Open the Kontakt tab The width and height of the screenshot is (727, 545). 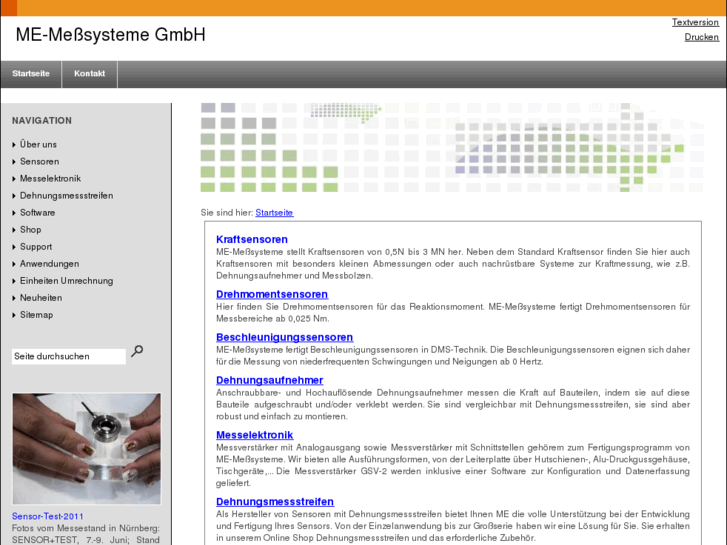pyautogui.click(x=89, y=74)
